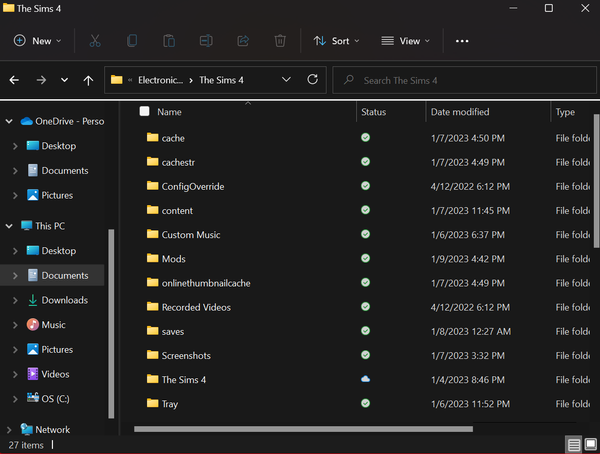Image resolution: width=600 pixels, height=454 pixels.
Task: Expand the Network tree node
Action: tap(9, 430)
